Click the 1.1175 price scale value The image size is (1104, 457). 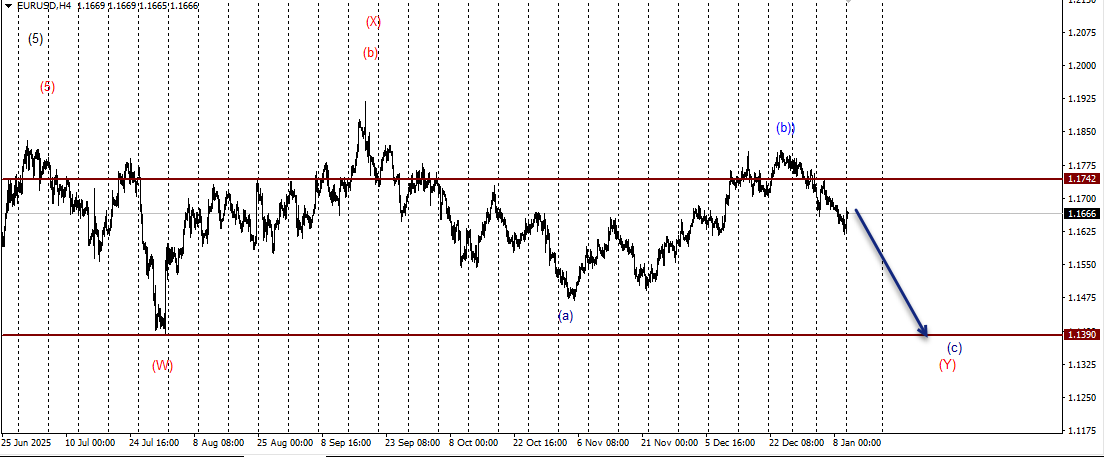point(1081,430)
